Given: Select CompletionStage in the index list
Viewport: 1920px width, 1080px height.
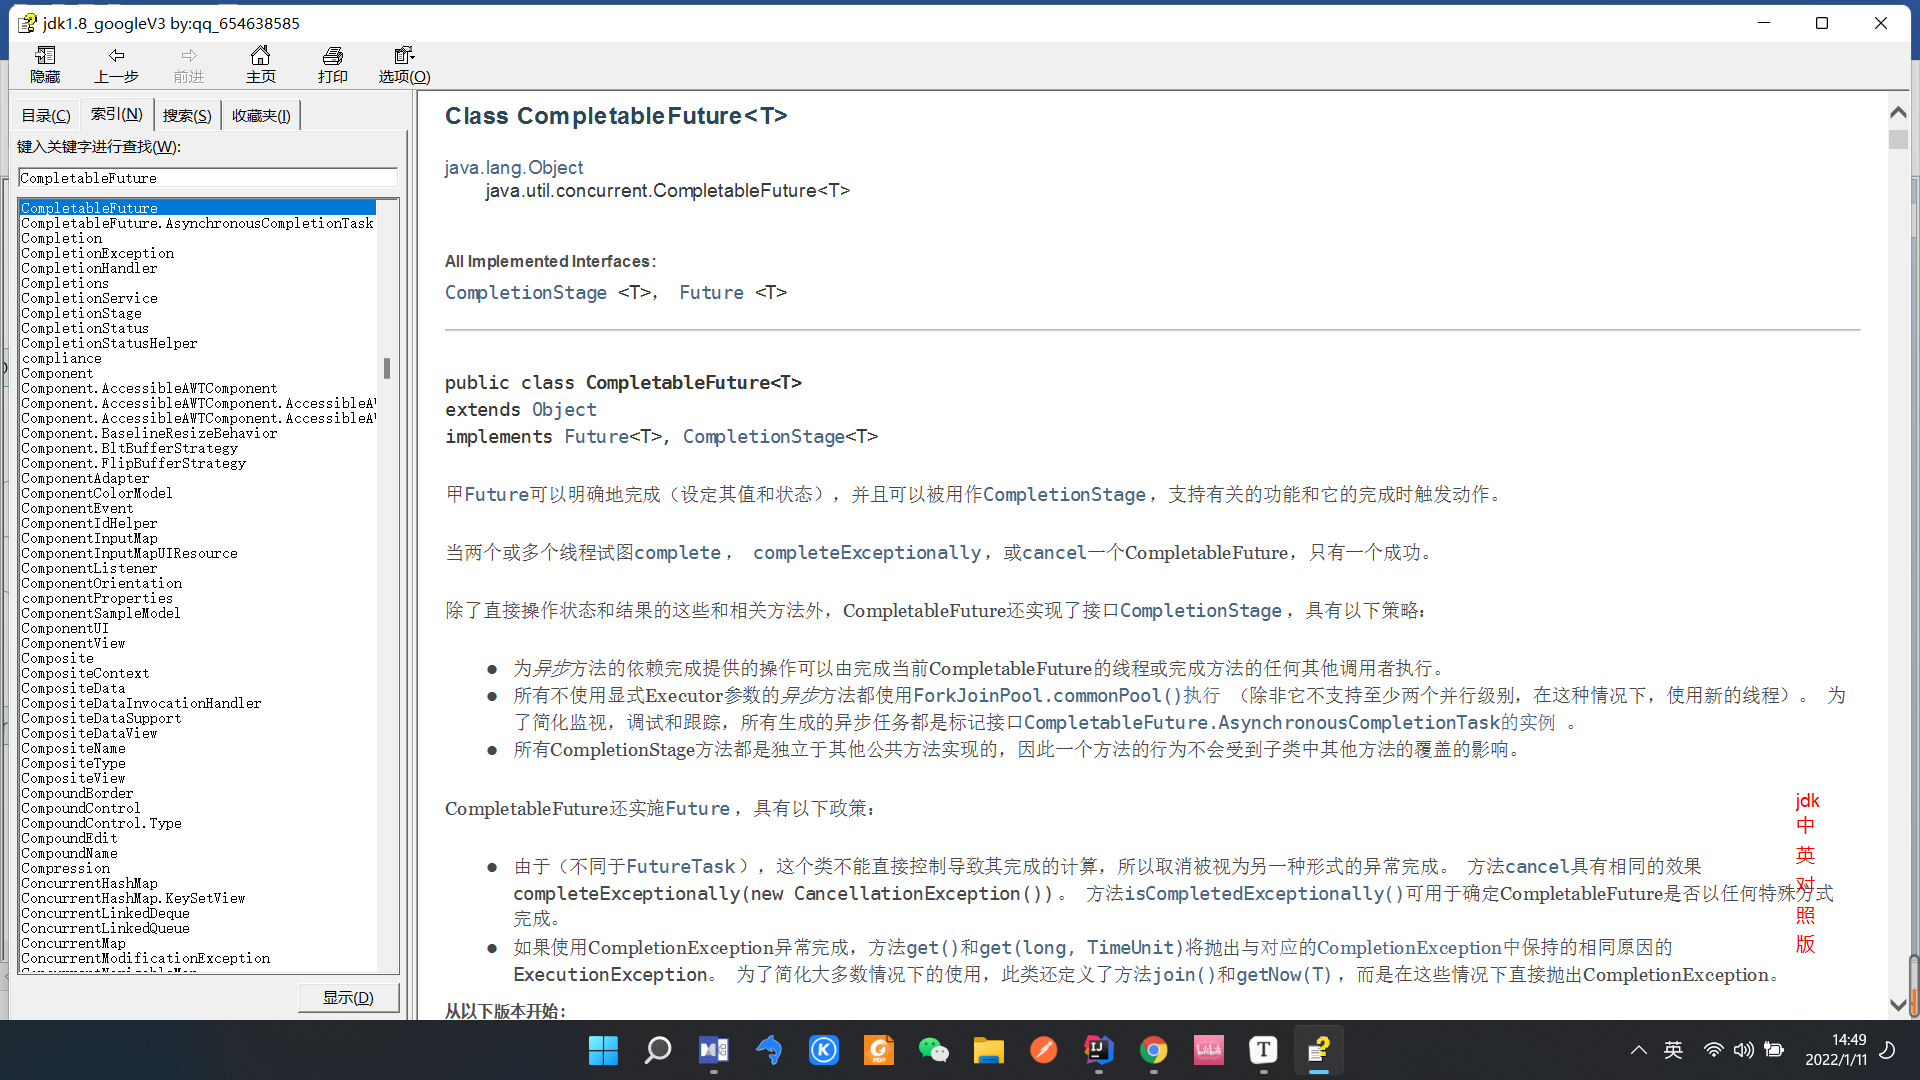Looking at the screenshot, I should [x=81, y=313].
